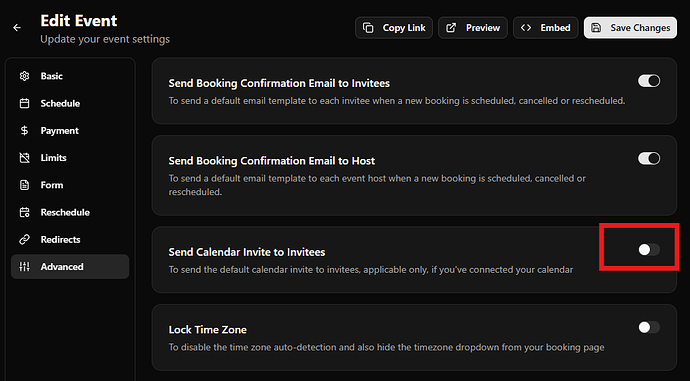Select the Form section
Screen dimensions: 690x381
click(70, 185)
